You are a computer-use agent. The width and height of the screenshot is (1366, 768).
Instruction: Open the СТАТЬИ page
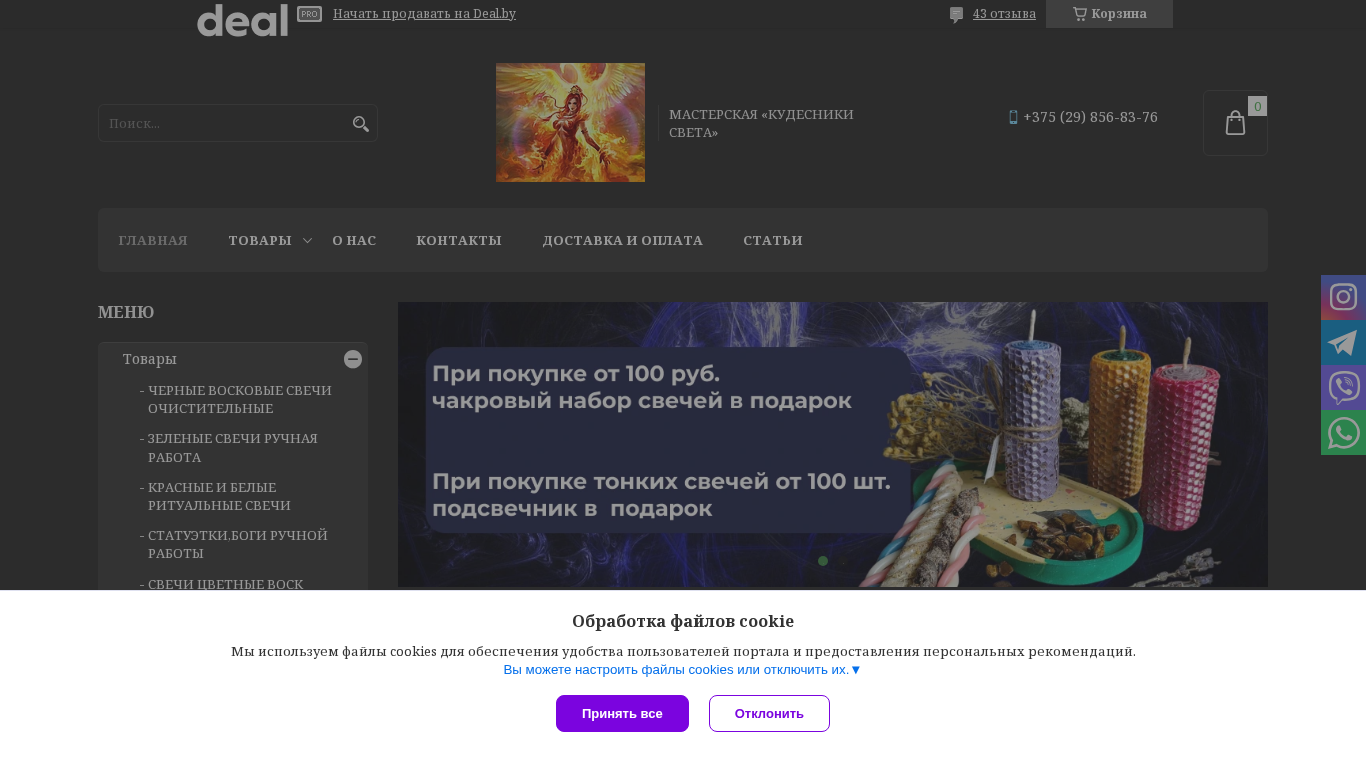(x=773, y=240)
